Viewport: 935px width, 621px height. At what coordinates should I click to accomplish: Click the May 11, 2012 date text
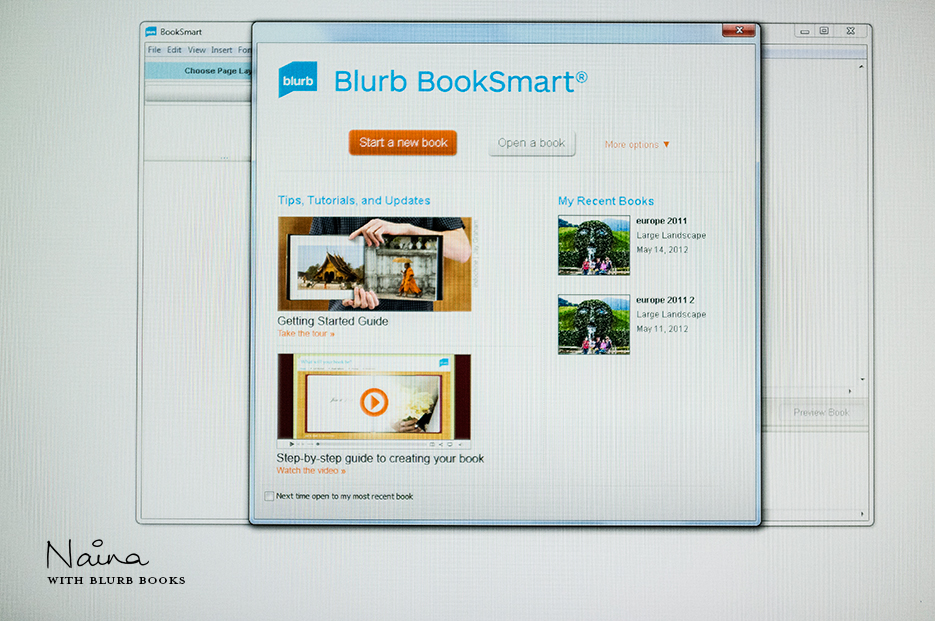pos(662,329)
